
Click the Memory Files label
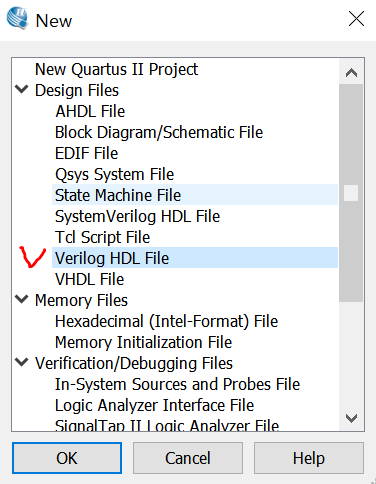pyautogui.click(x=81, y=300)
